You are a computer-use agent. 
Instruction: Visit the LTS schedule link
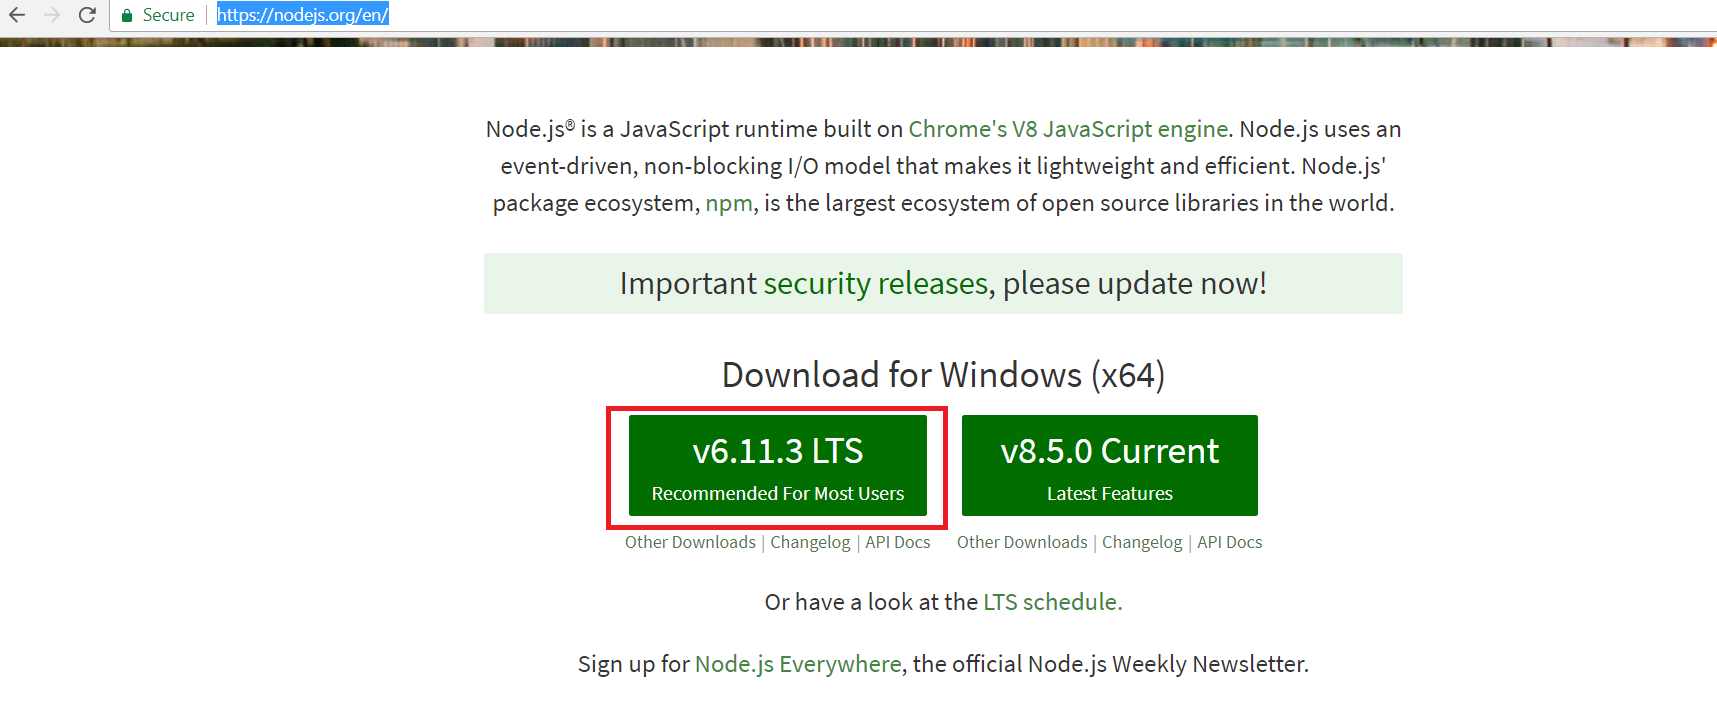point(1052,602)
